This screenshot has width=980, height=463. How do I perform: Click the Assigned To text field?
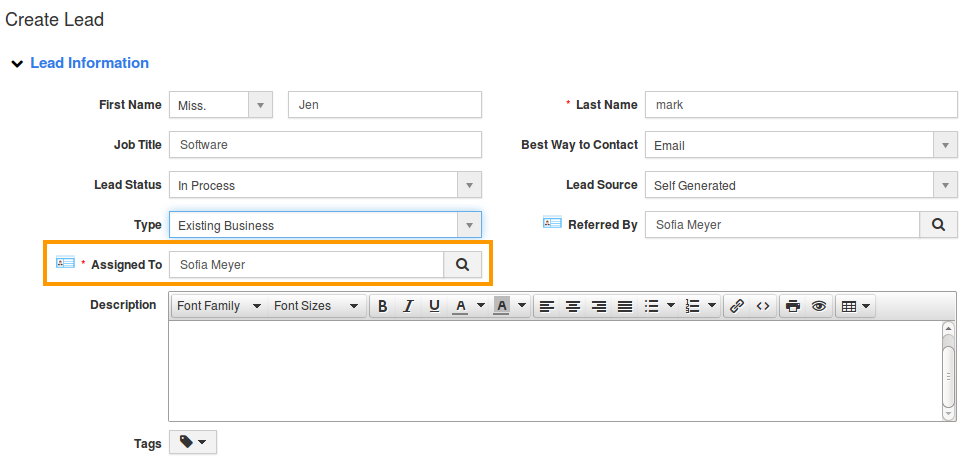tap(306, 265)
